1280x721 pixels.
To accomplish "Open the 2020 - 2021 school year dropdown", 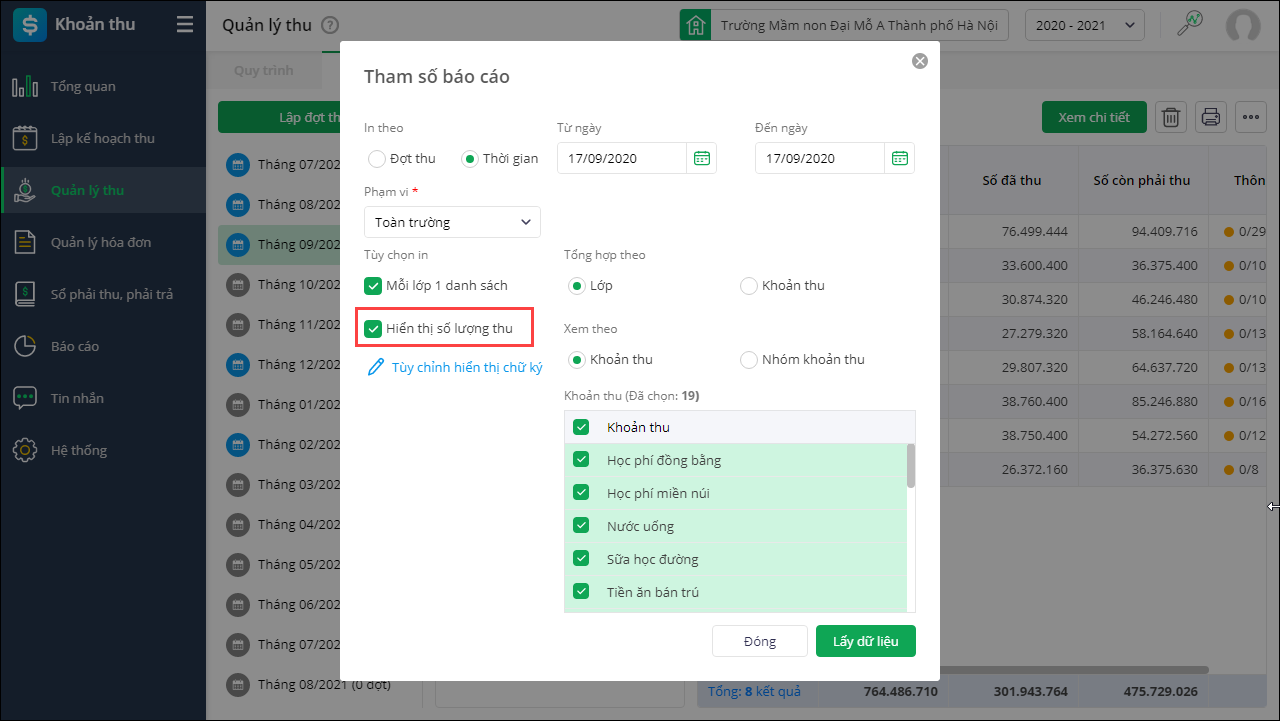I will 1085,26.
